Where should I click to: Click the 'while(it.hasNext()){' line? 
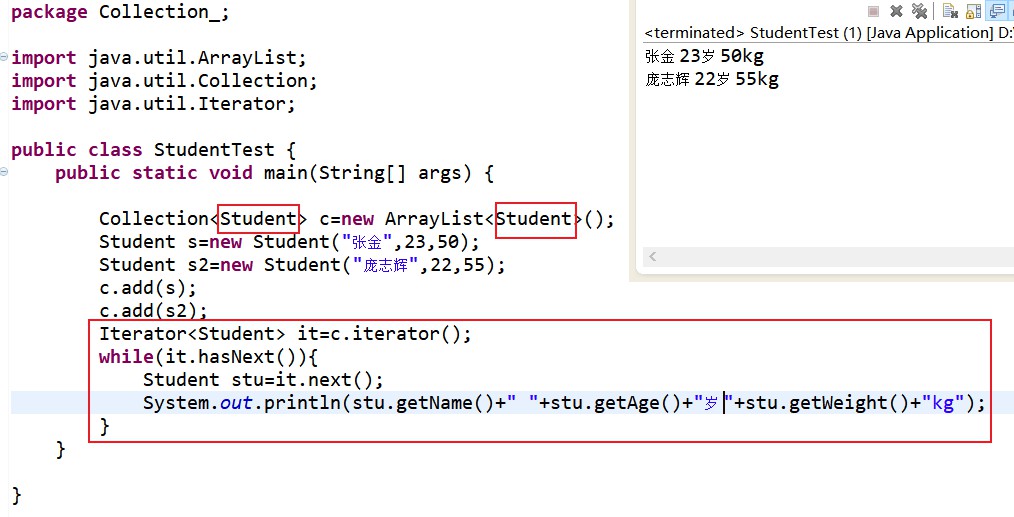[x=208, y=357]
